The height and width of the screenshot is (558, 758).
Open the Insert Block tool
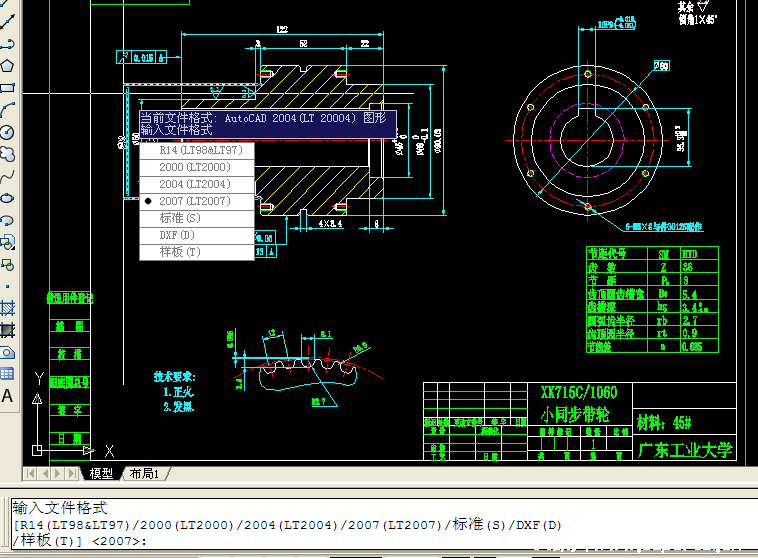point(8,242)
